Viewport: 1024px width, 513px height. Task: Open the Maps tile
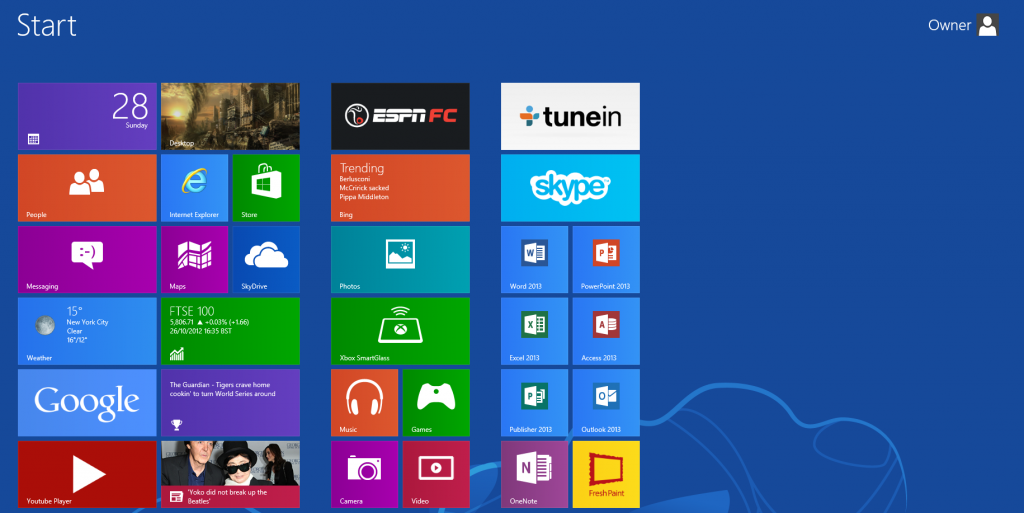click(194, 259)
